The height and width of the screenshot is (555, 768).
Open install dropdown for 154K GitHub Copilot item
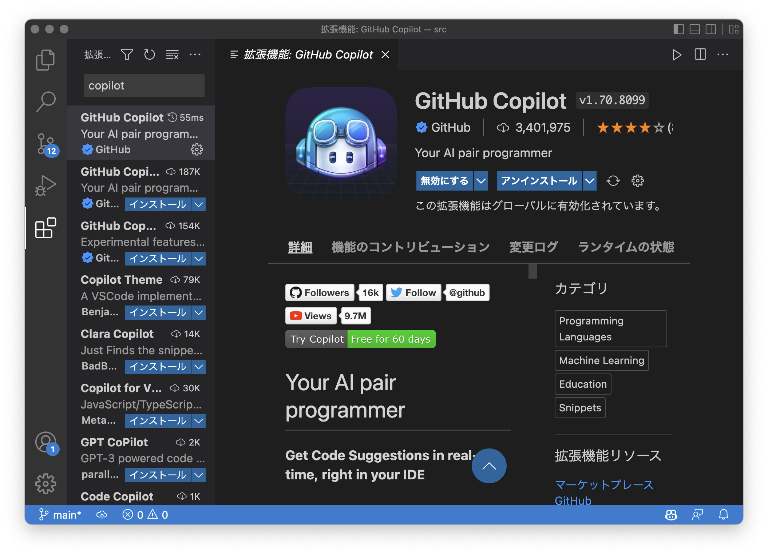coord(198,258)
